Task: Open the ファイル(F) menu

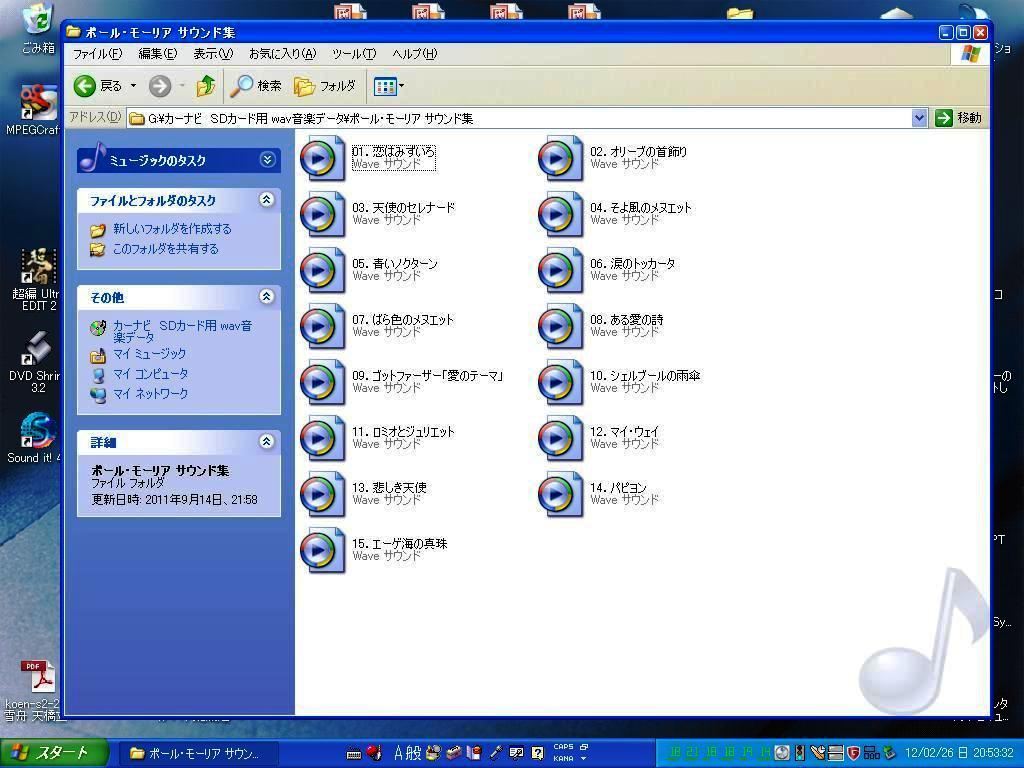Action: point(97,54)
